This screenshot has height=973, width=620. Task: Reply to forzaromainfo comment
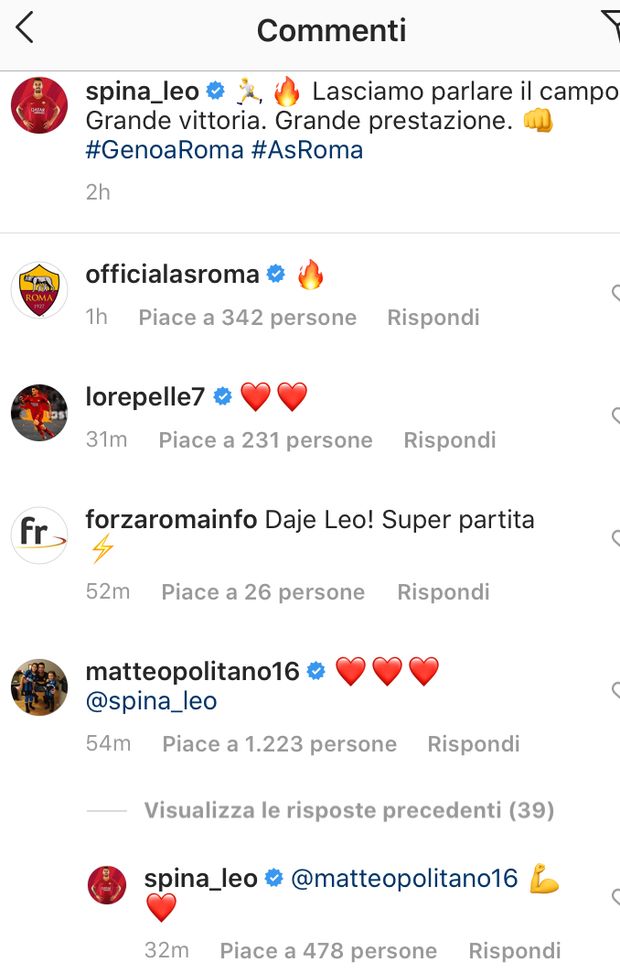tap(443, 592)
